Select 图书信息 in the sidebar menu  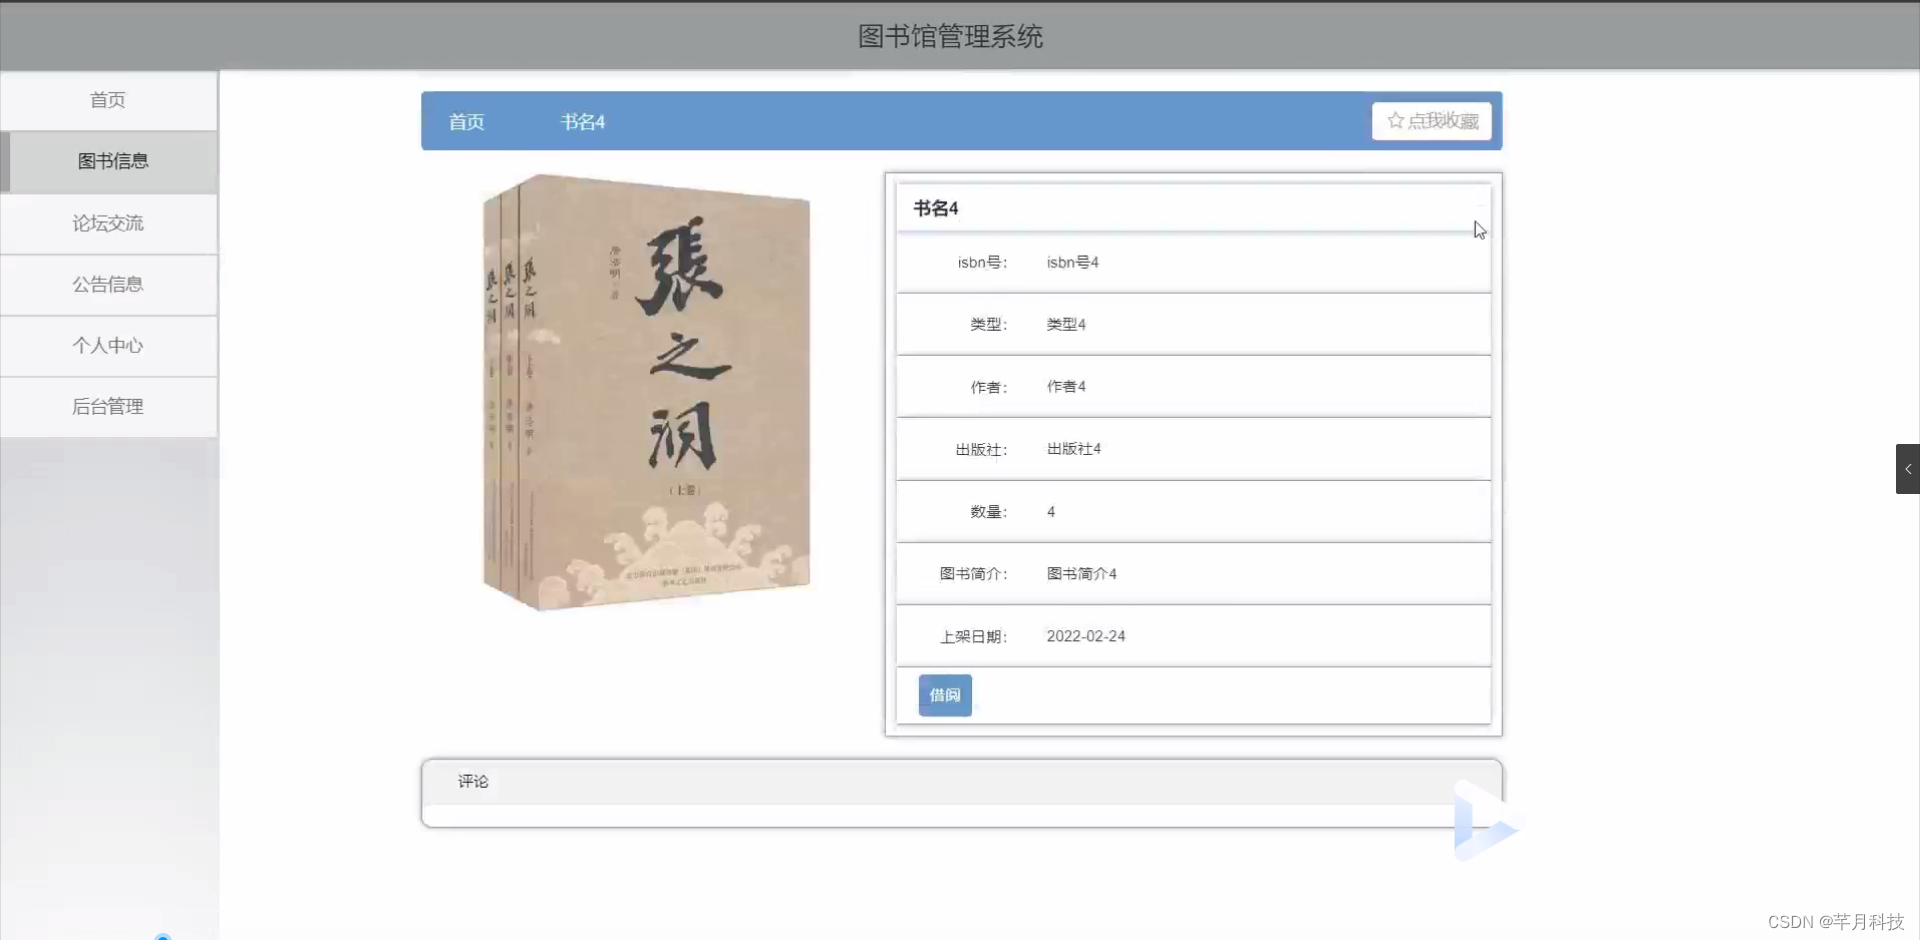tap(110, 161)
